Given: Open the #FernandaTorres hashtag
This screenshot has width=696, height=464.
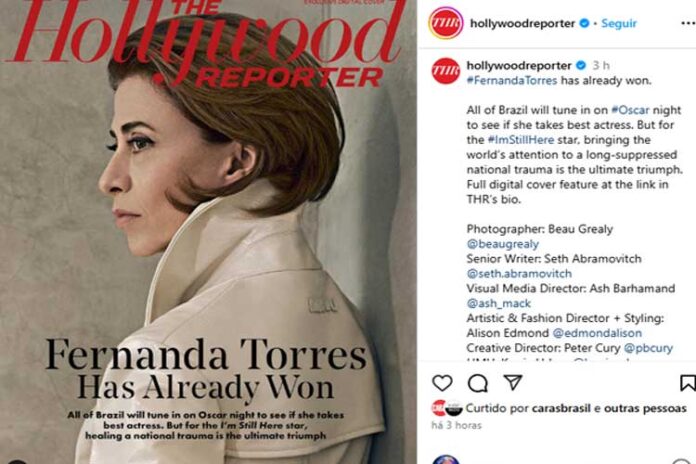Looking at the screenshot, I should pos(512,80).
